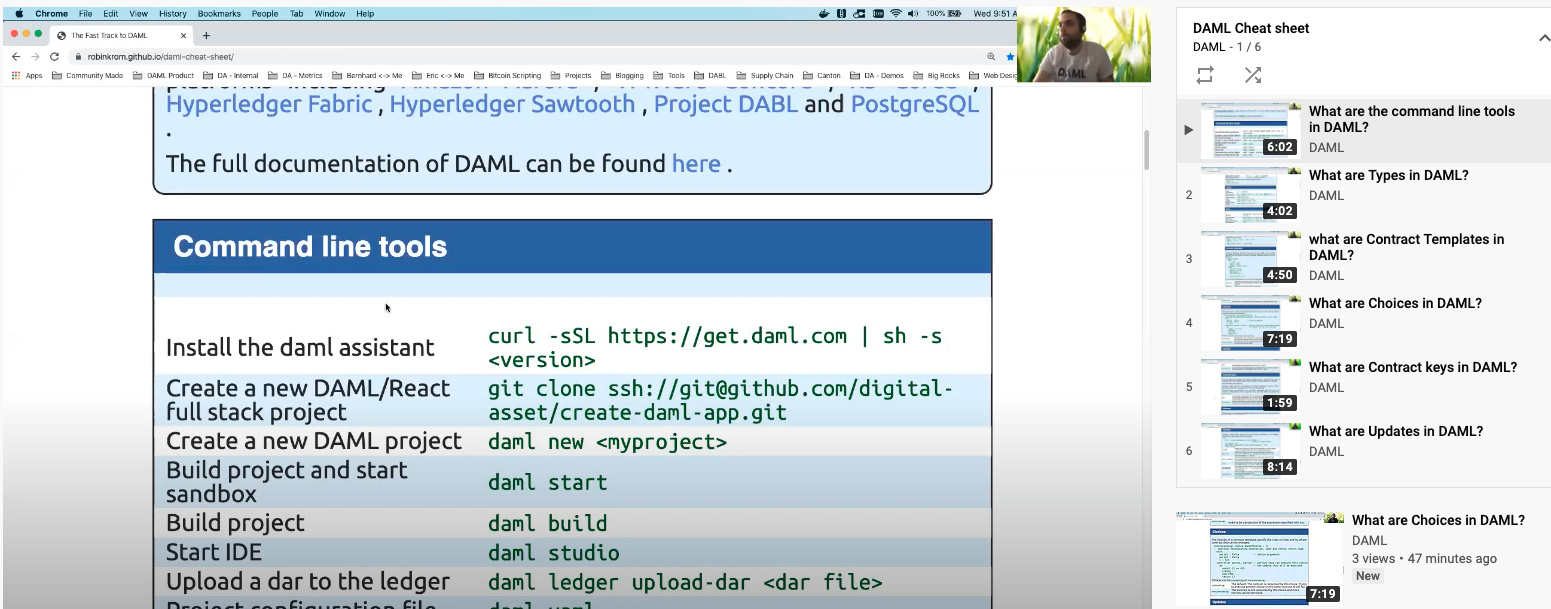Go forward in browser history

point(35,57)
